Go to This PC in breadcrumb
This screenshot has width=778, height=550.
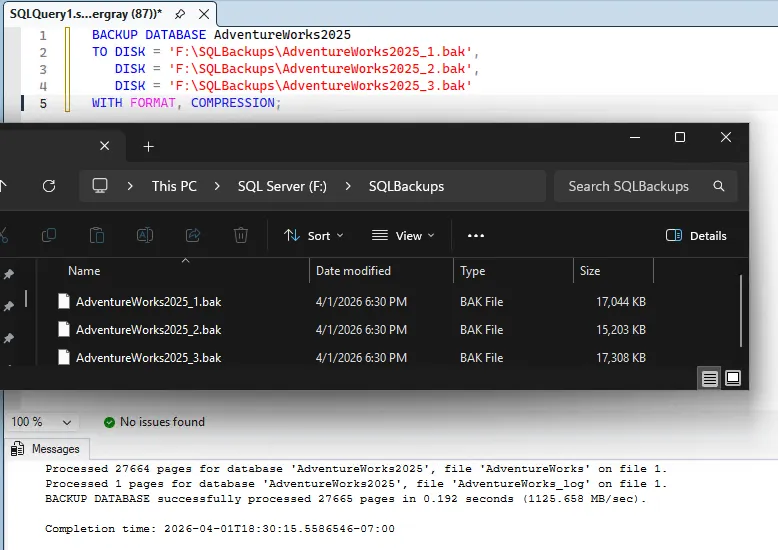(174, 186)
